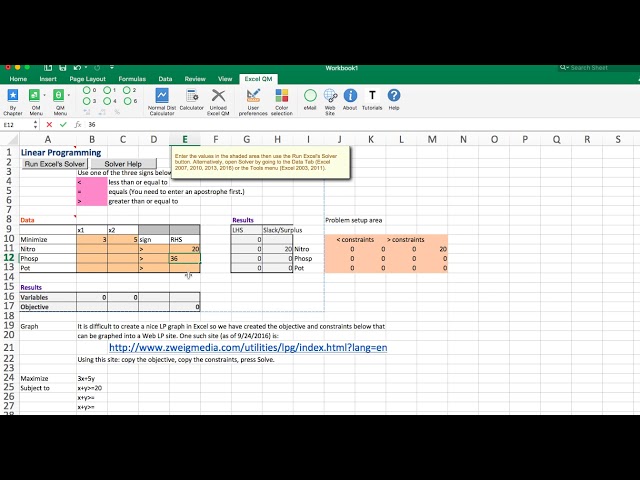Open Tutorials from the ribbon

(x=372, y=95)
